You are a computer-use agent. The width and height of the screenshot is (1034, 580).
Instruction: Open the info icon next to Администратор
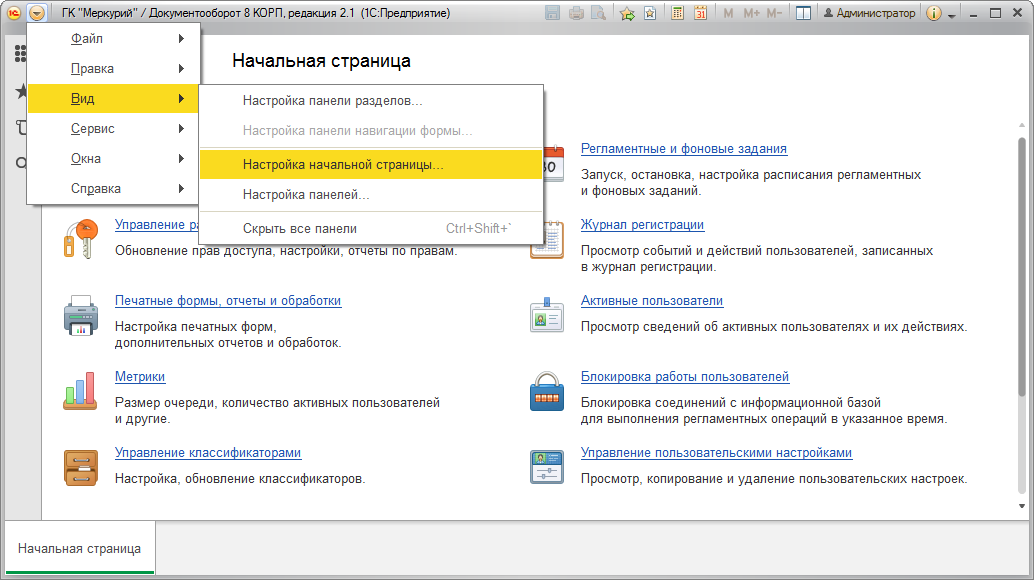coord(934,13)
